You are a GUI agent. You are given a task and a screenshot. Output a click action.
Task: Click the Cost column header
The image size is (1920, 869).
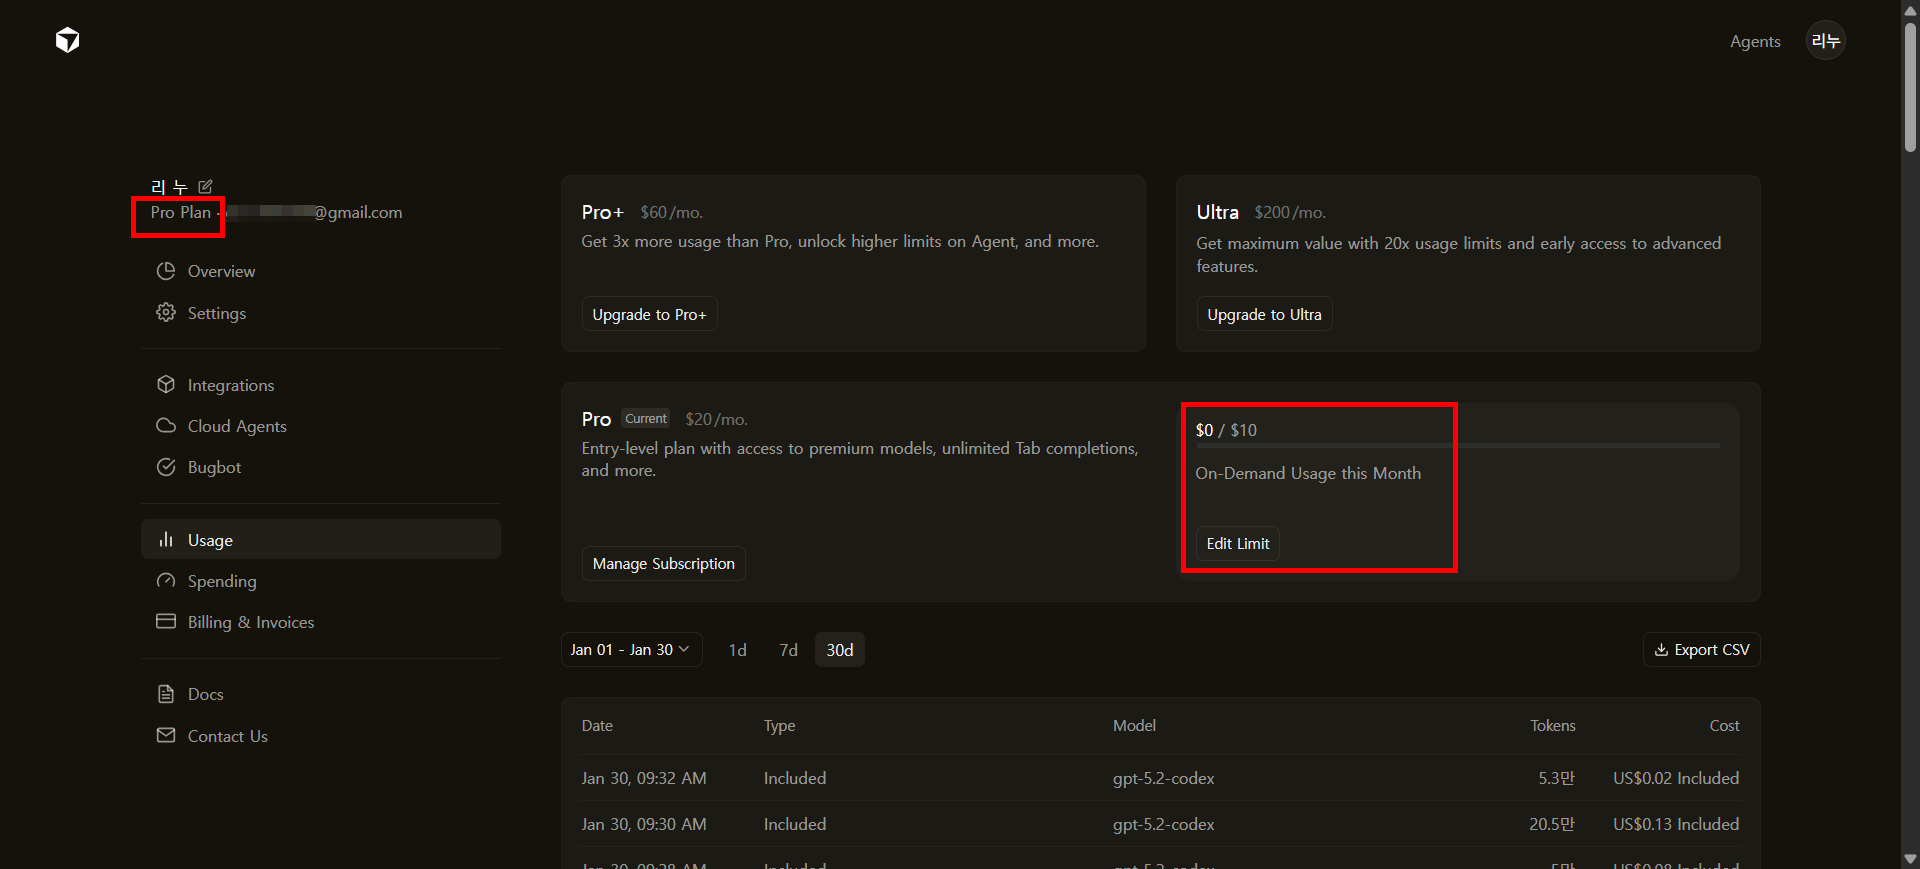click(x=1724, y=726)
